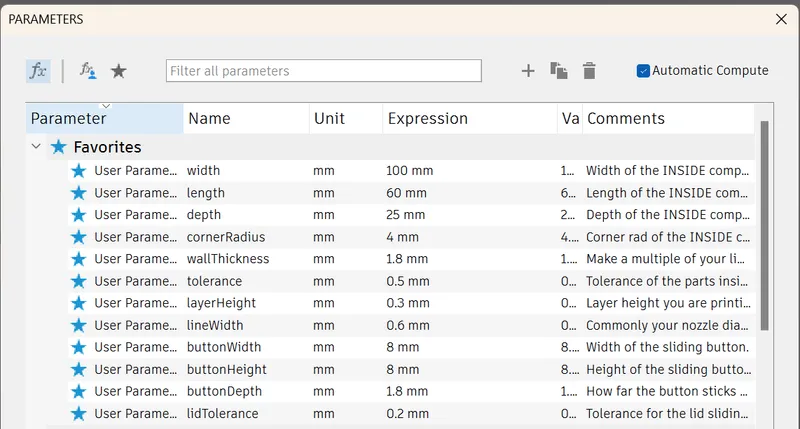The height and width of the screenshot is (429, 800).
Task: Toggle the lidTolerance favorite star
Action: pyautogui.click(x=79, y=413)
